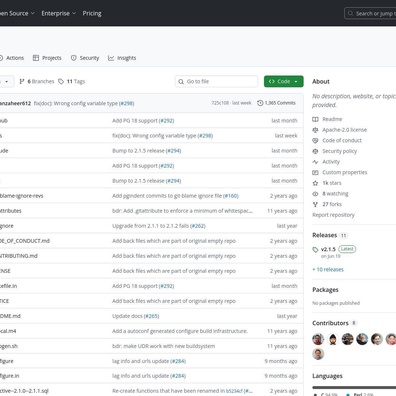Open the Releases heading link
396x396 pixels.
pos(325,235)
